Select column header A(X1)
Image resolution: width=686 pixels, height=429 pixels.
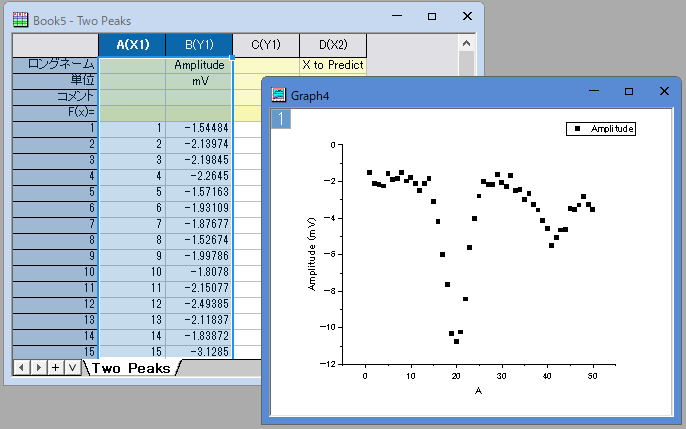[x=132, y=45]
